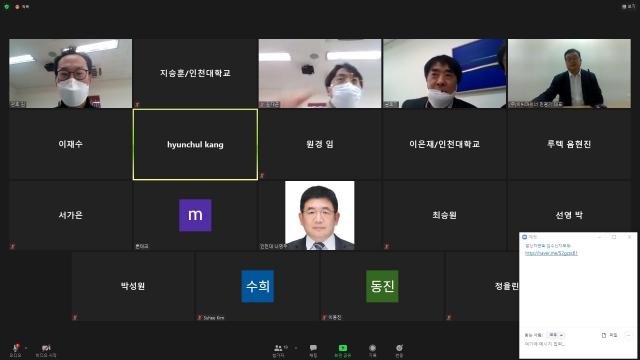This screenshot has height=360, width=640.
Task: Click the File button in the chat window
Action: click(609, 335)
